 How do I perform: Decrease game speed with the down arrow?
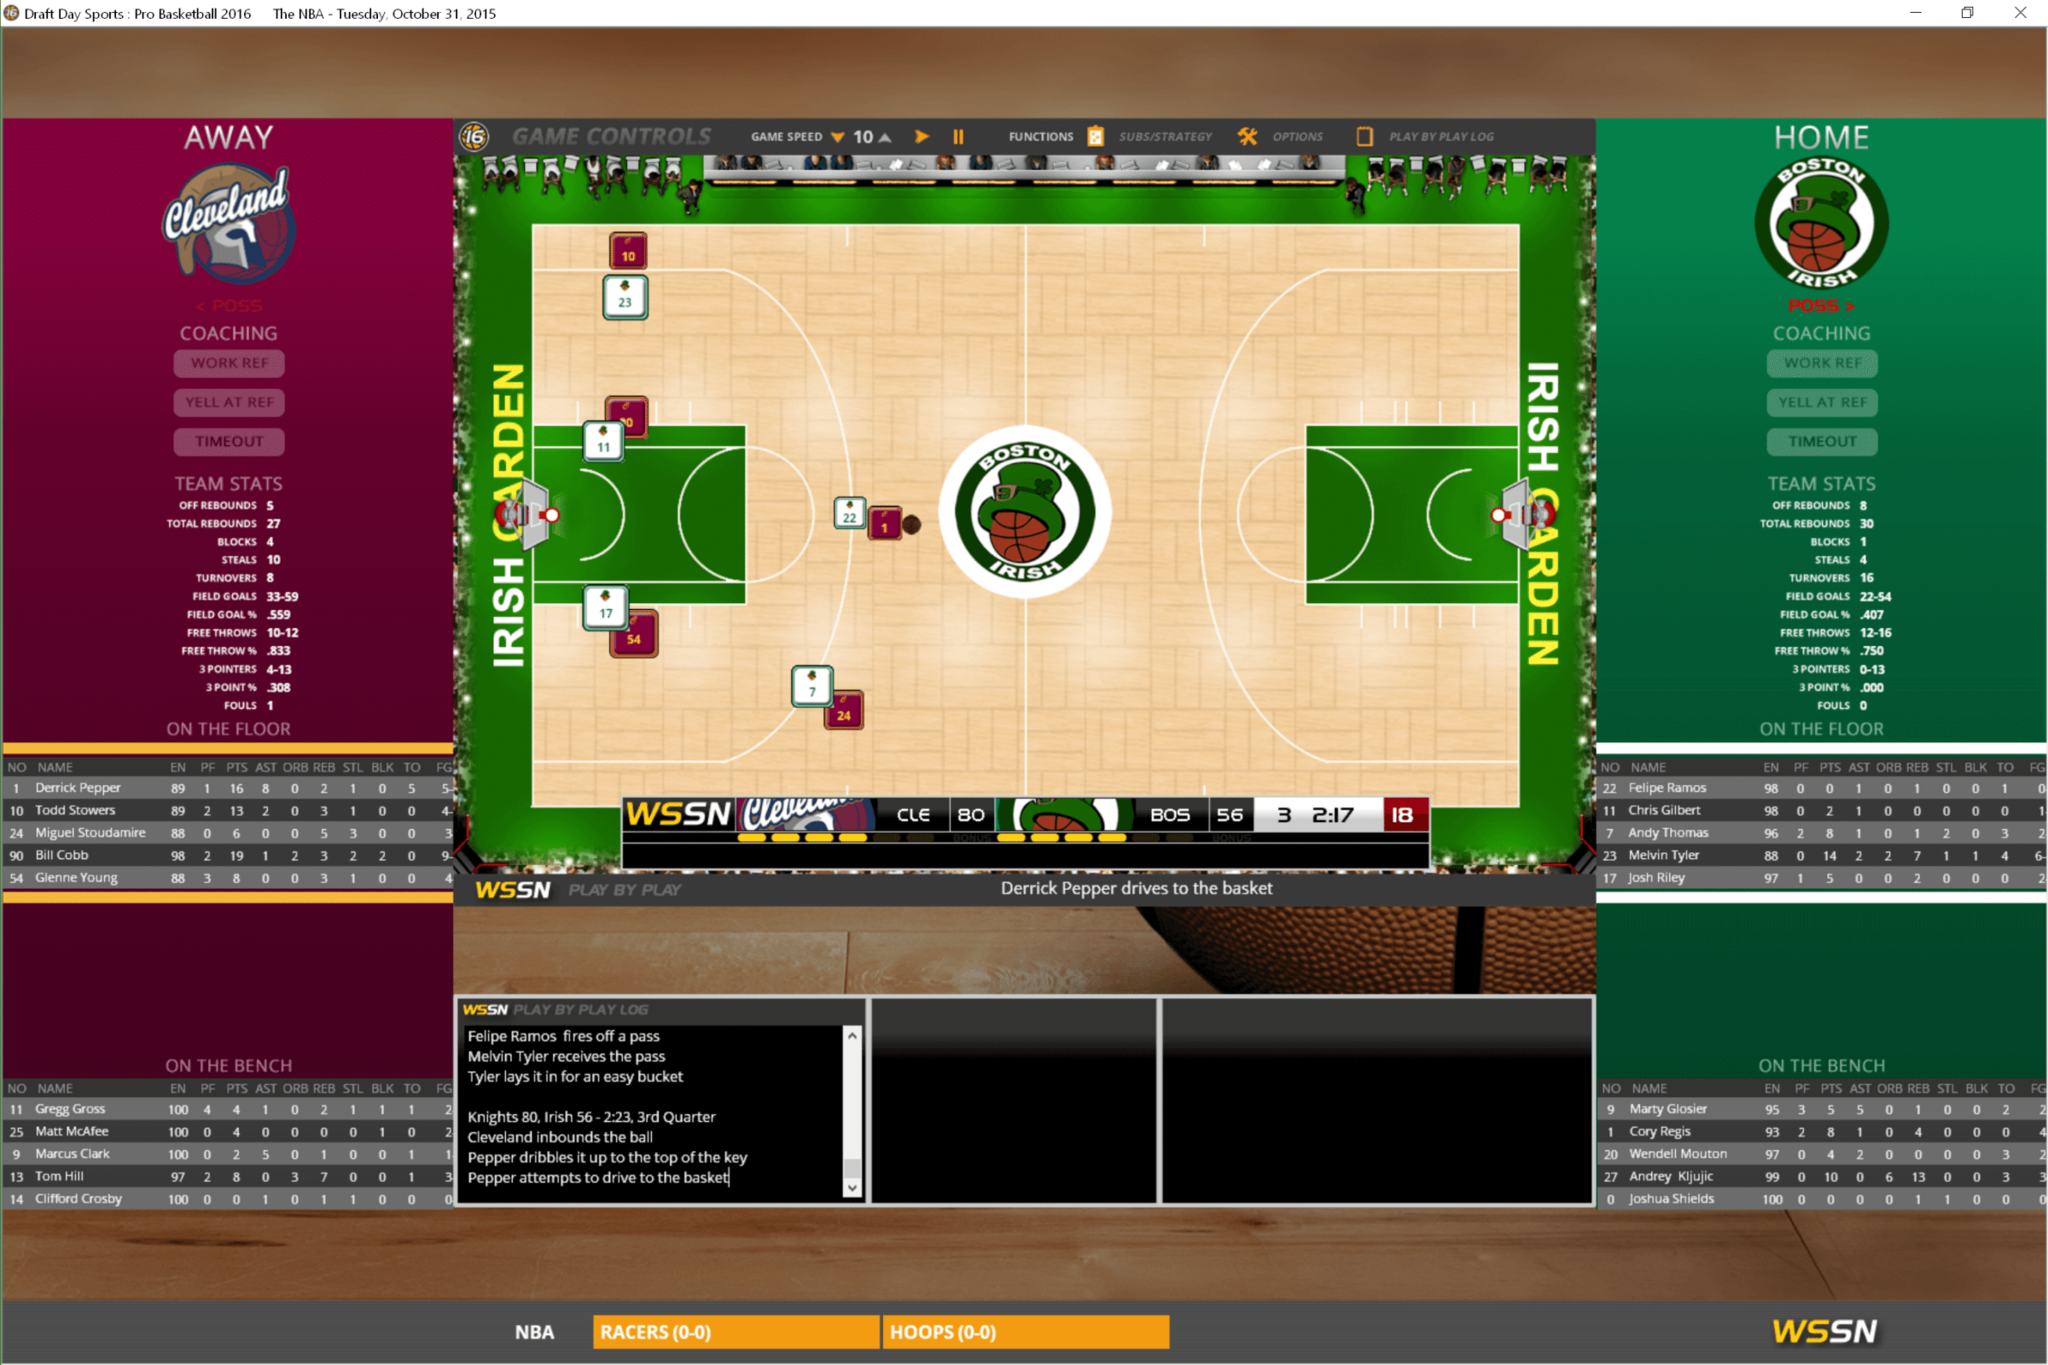point(837,137)
